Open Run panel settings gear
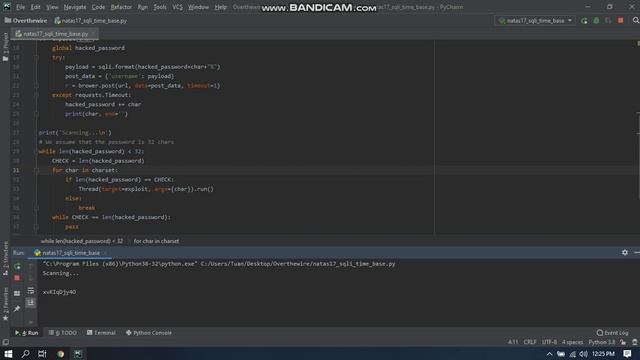Image resolution: width=640 pixels, height=360 pixels. point(624,253)
